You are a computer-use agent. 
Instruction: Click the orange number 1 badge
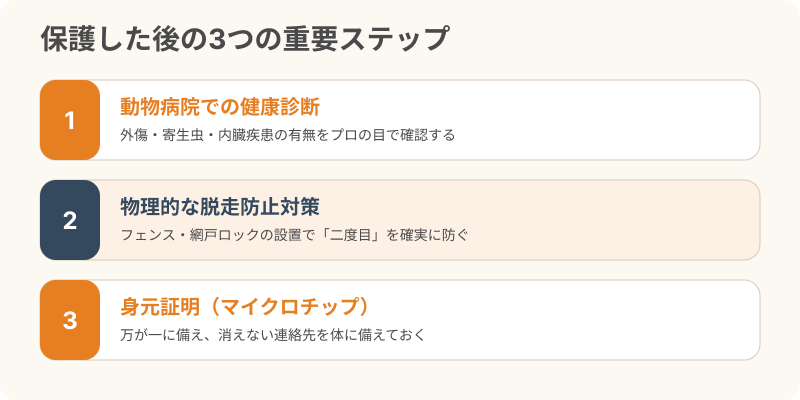70,120
